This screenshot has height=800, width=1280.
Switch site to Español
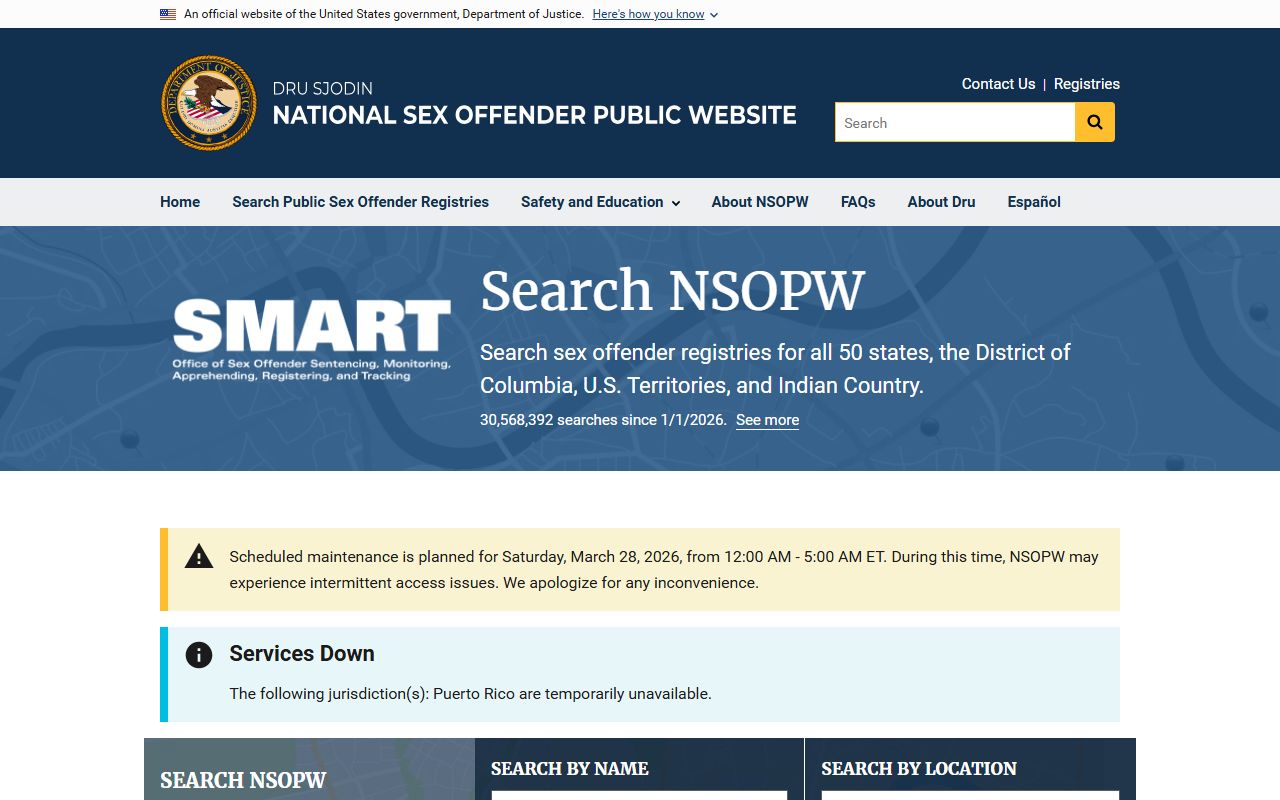(1034, 202)
